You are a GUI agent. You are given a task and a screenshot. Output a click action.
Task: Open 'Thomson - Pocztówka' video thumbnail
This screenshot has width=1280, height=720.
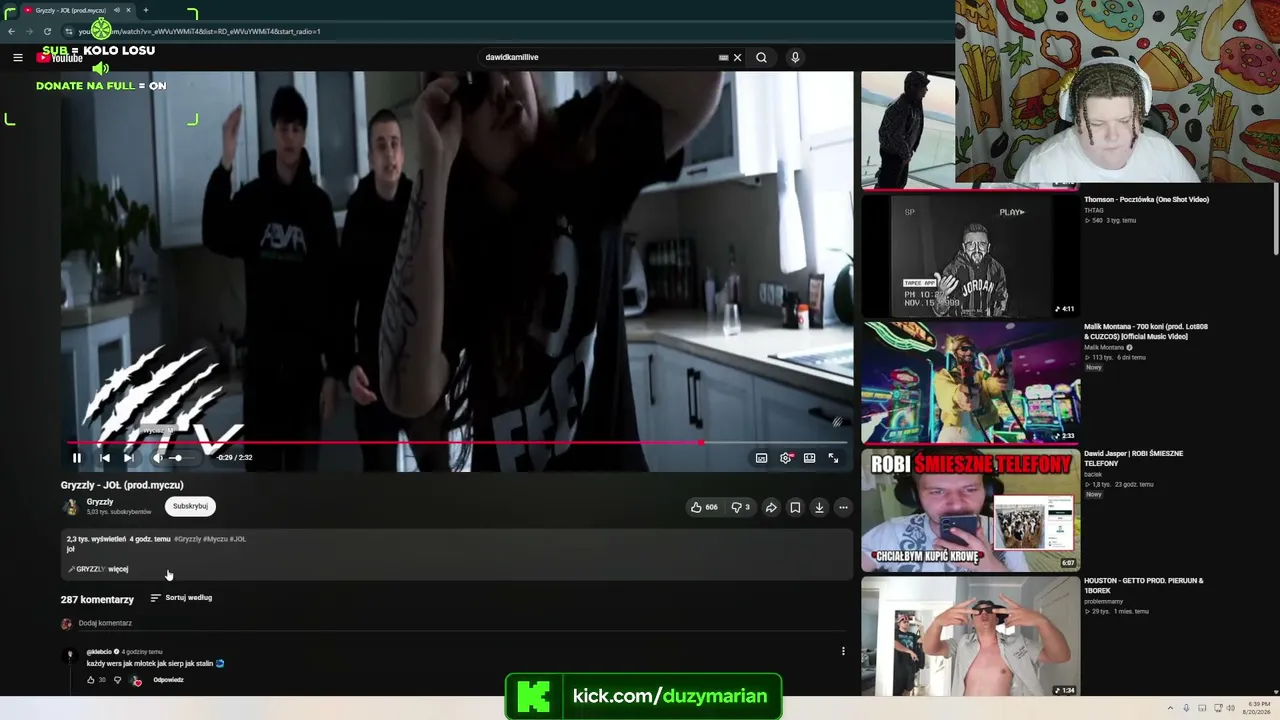[971, 256]
